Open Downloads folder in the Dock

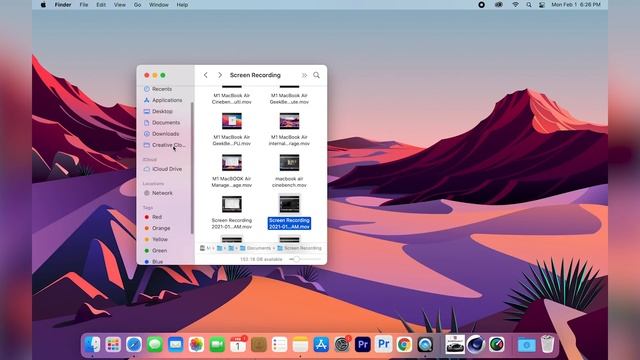(527, 344)
